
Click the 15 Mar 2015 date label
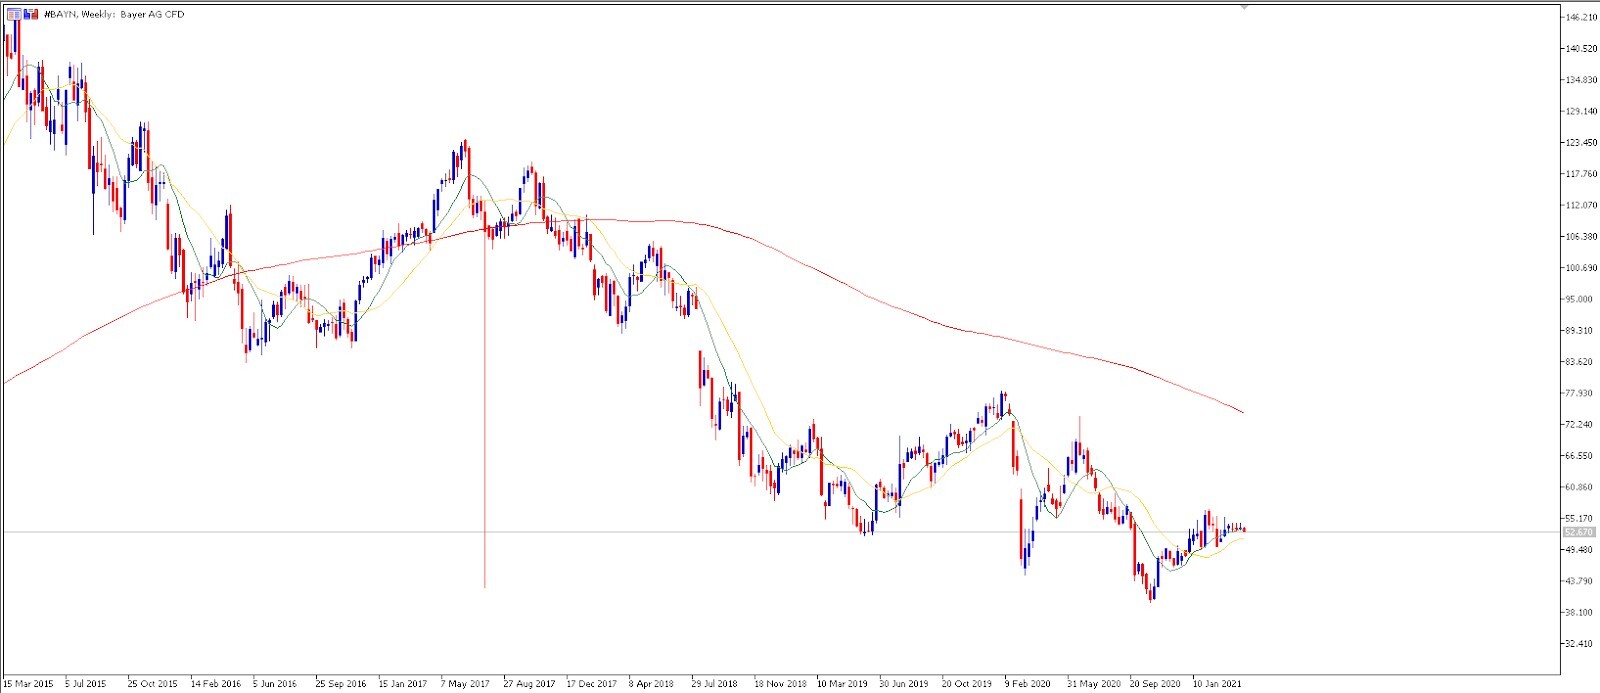pos(28,684)
